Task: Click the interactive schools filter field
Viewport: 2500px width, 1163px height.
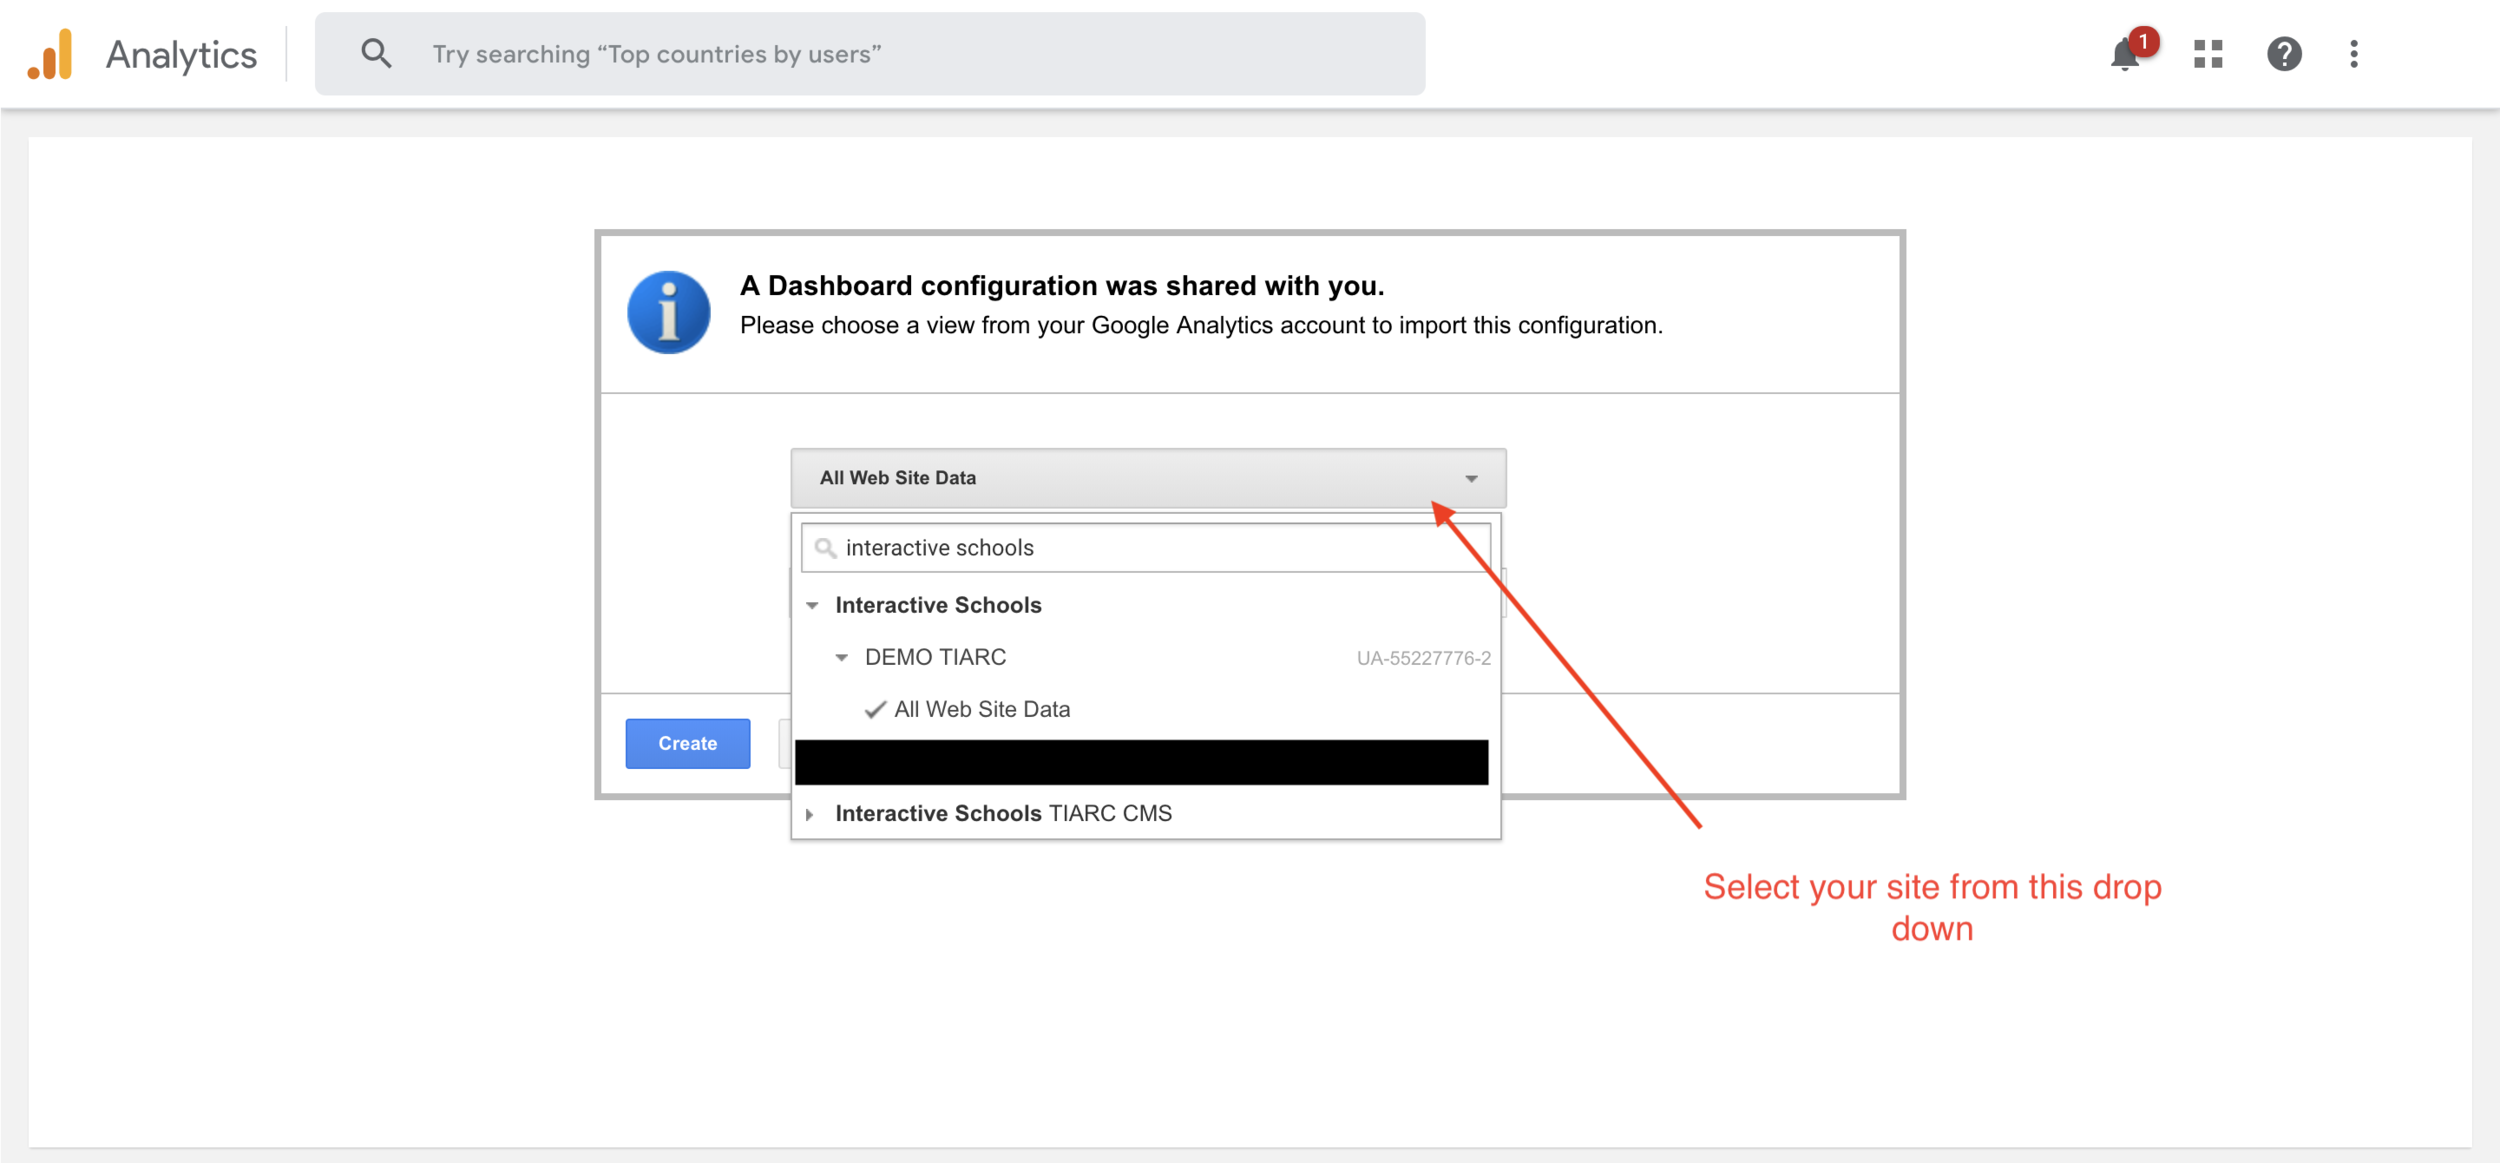Action: tap(1146, 548)
